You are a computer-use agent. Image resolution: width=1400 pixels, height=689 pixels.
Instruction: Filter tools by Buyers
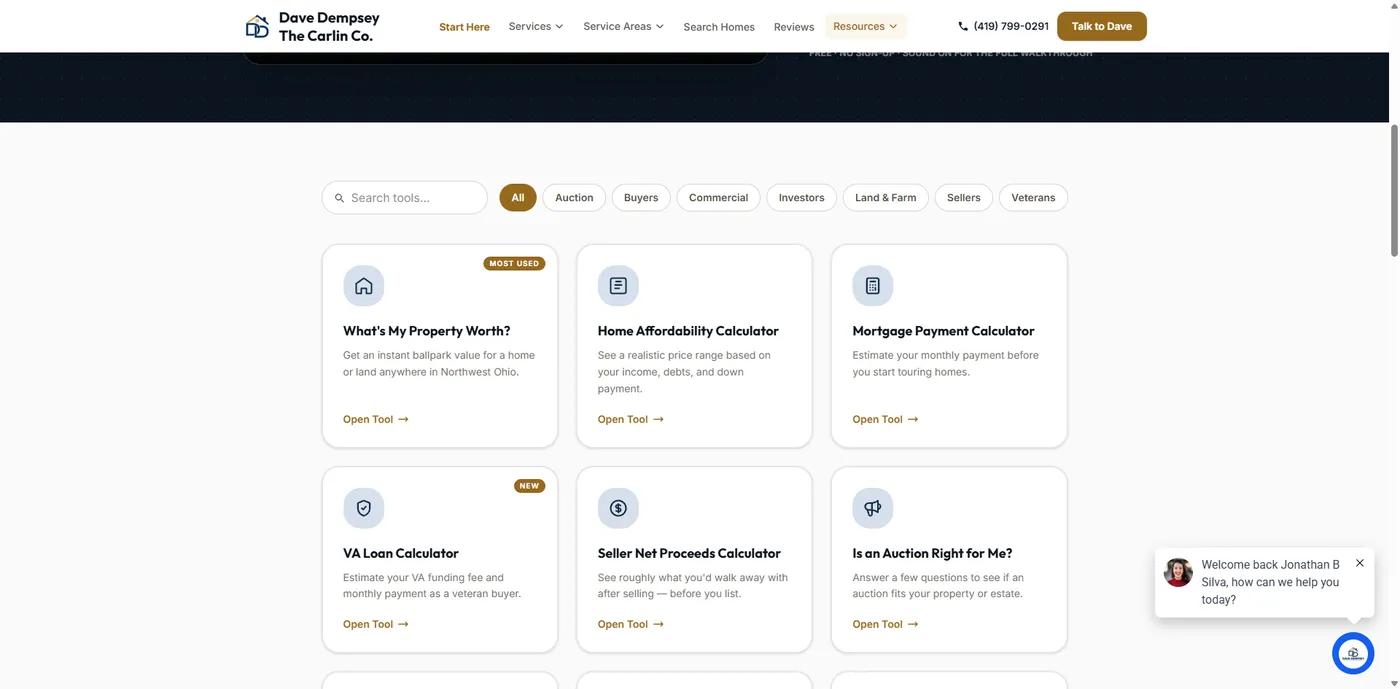tap(641, 198)
